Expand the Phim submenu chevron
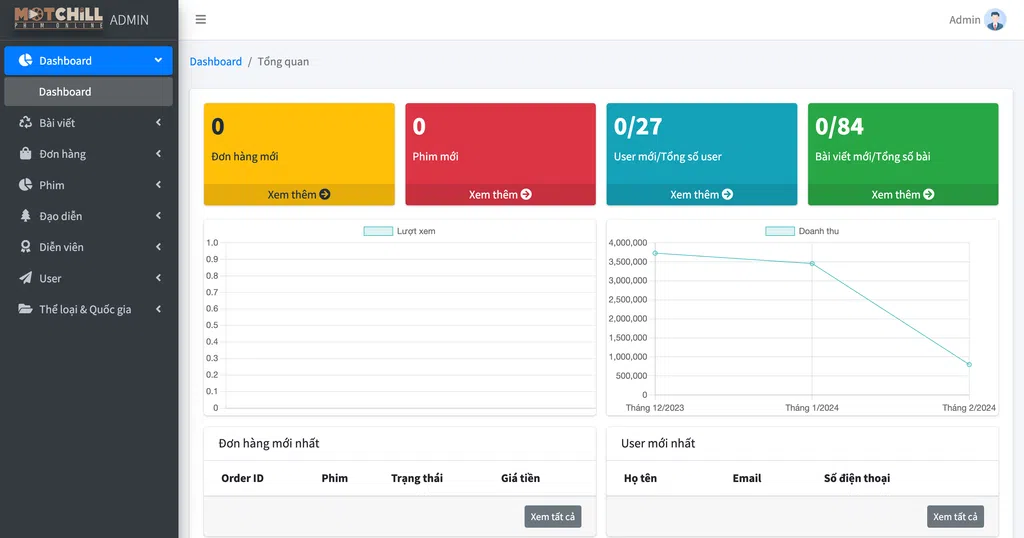1024x538 pixels. [158, 185]
